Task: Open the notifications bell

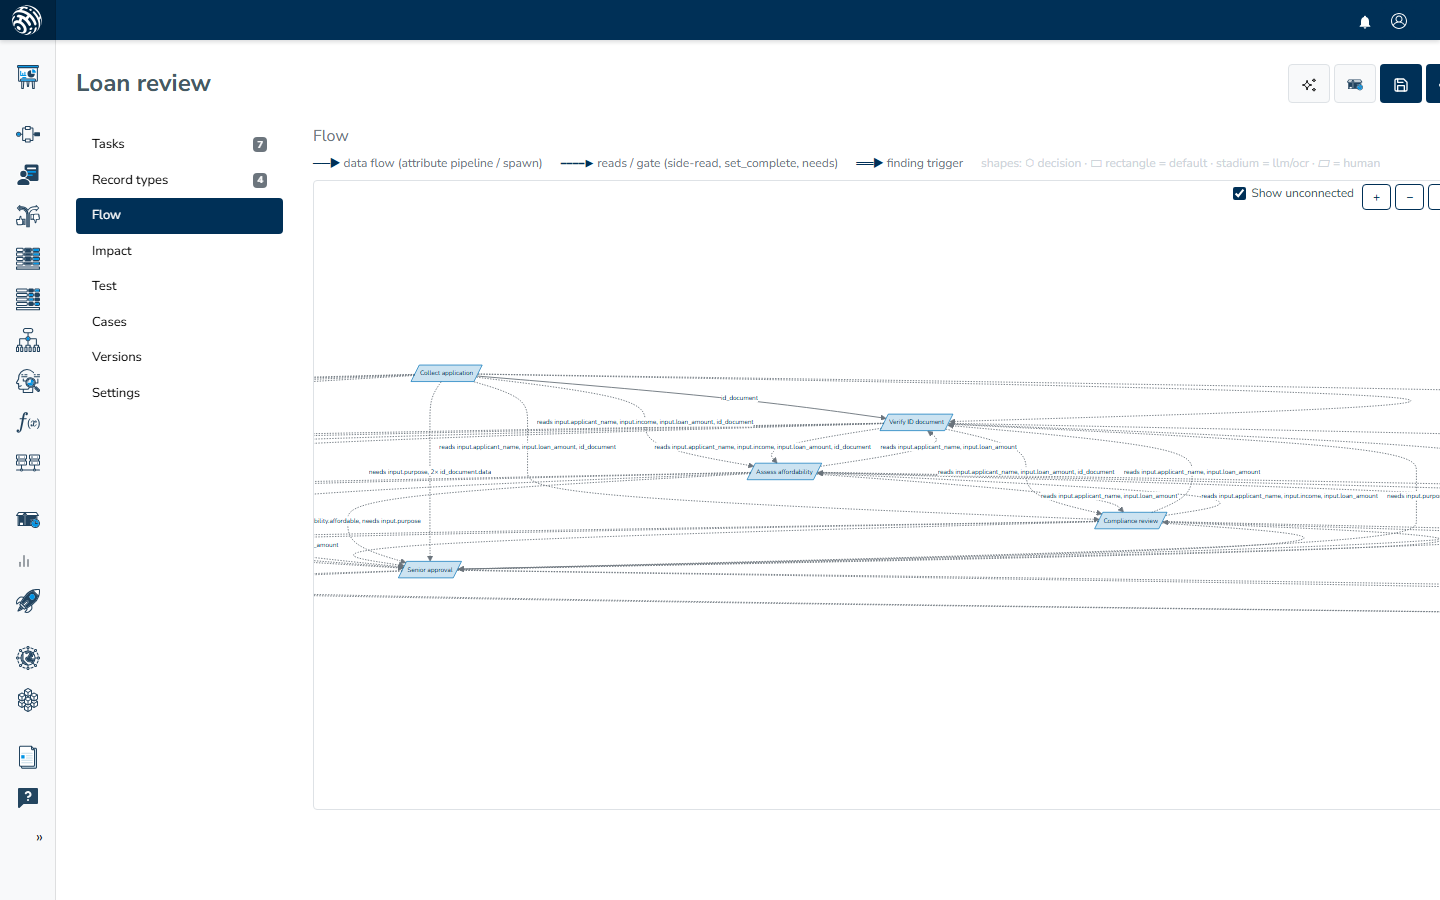Action: pyautogui.click(x=1365, y=21)
